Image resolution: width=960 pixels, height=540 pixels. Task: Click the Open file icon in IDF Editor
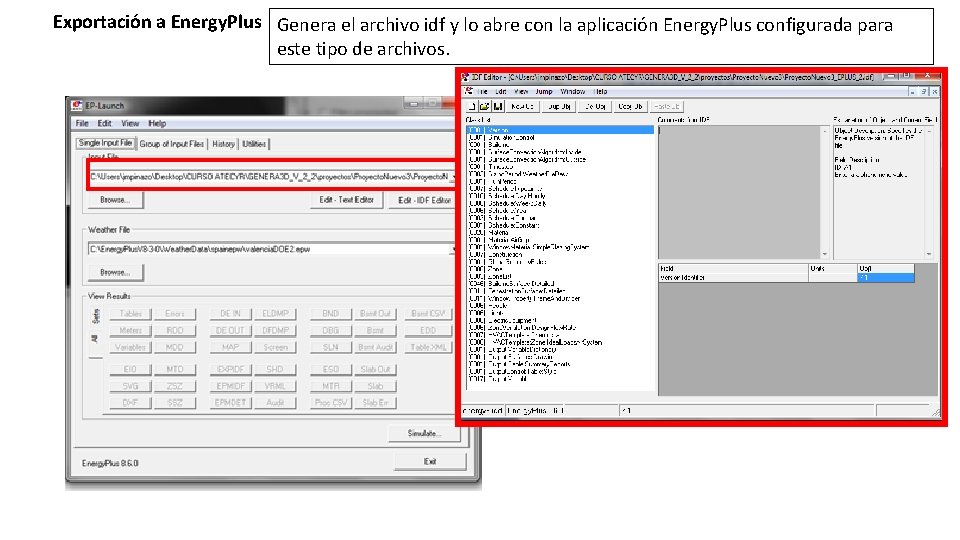click(x=484, y=107)
